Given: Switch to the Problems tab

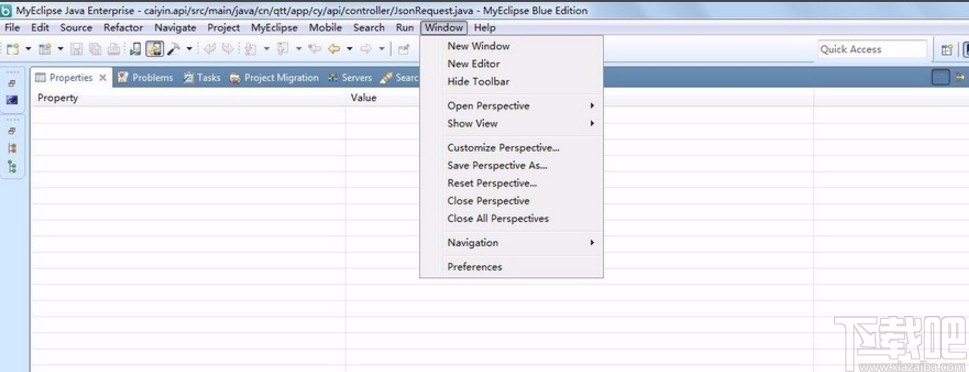Looking at the screenshot, I should pos(146,78).
